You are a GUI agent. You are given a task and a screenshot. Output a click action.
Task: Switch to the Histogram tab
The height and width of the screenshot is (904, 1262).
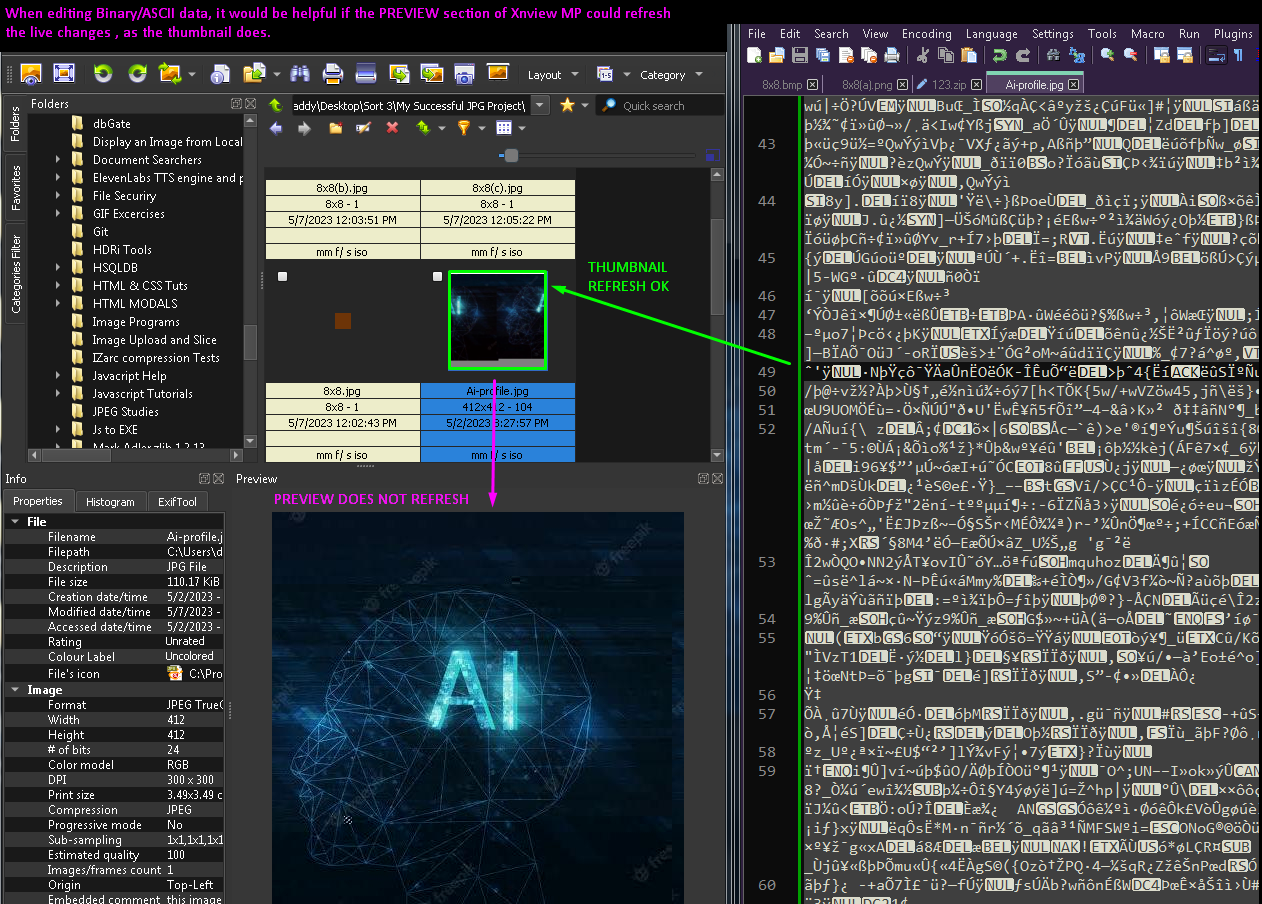(x=110, y=502)
